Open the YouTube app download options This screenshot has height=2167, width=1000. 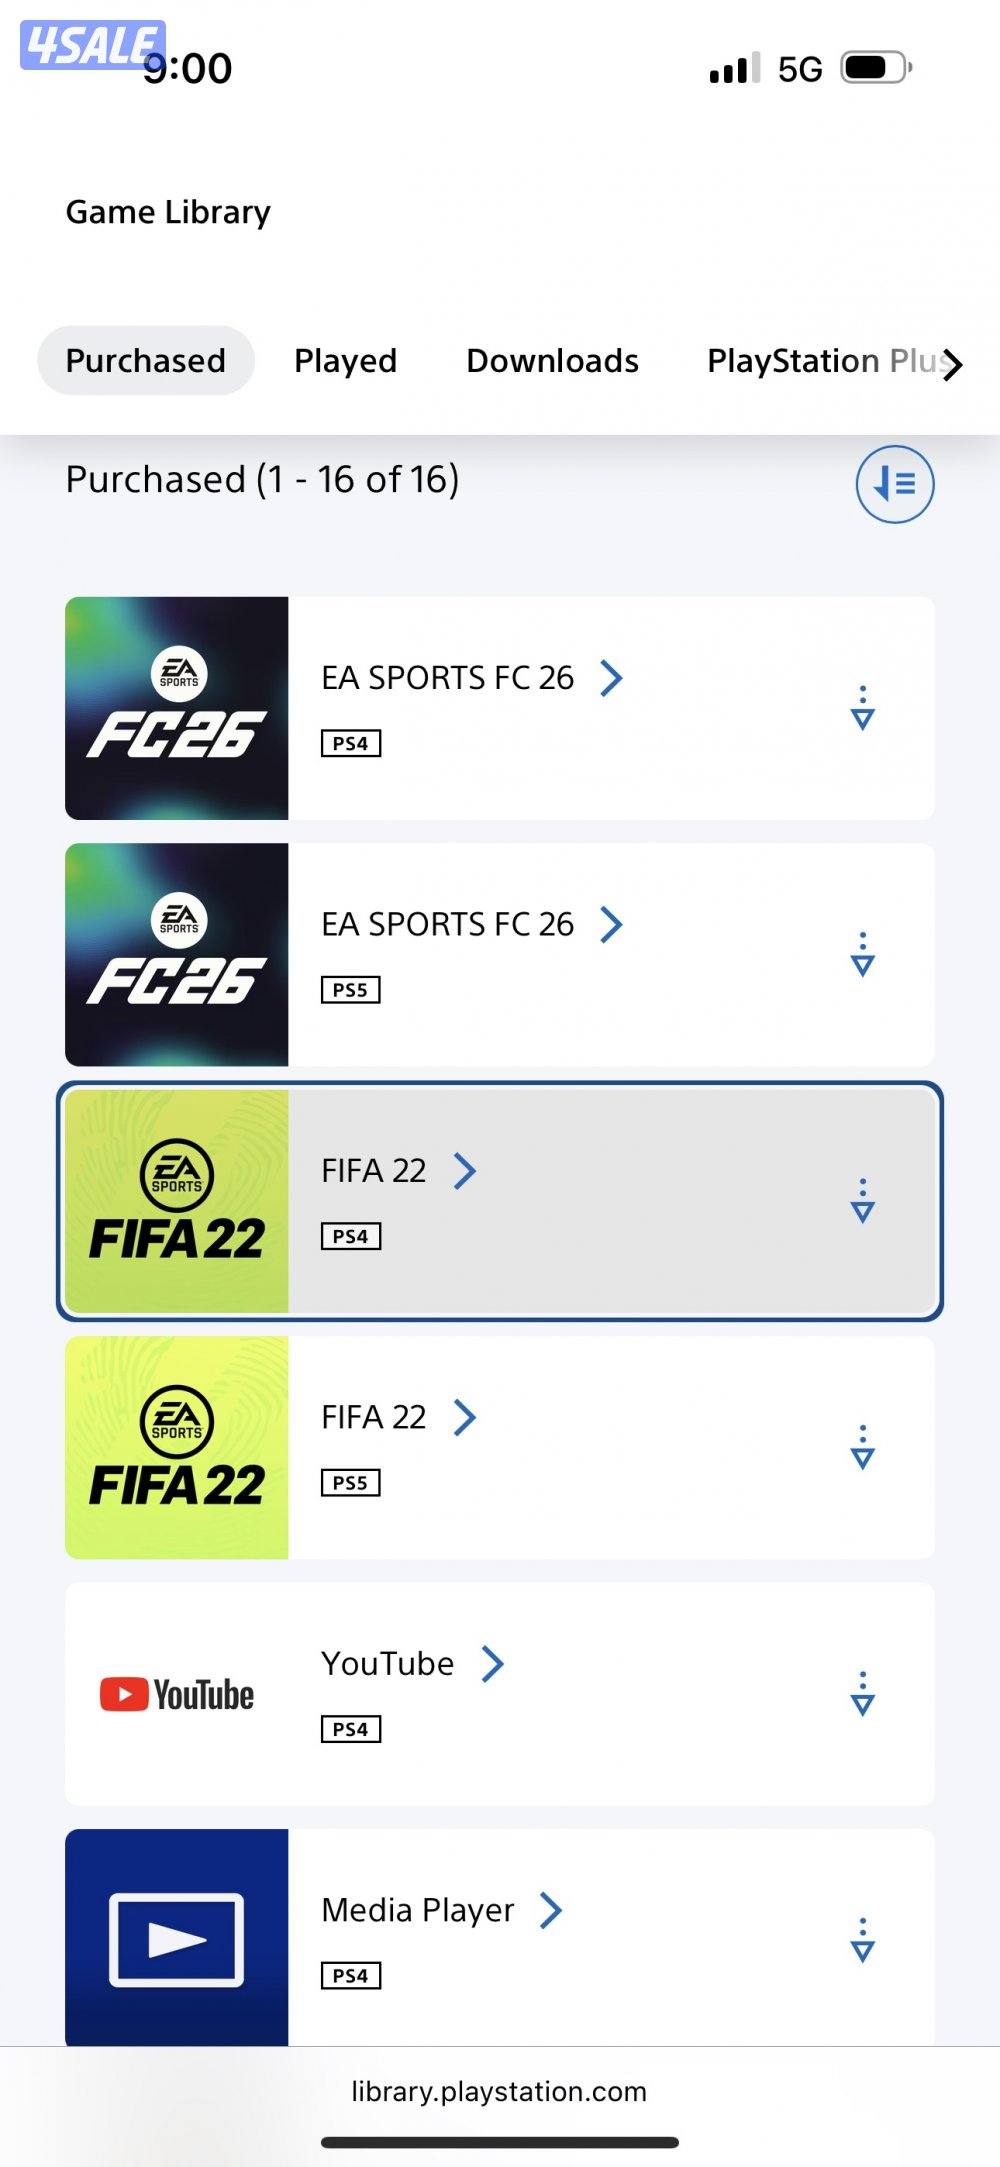pos(862,1693)
